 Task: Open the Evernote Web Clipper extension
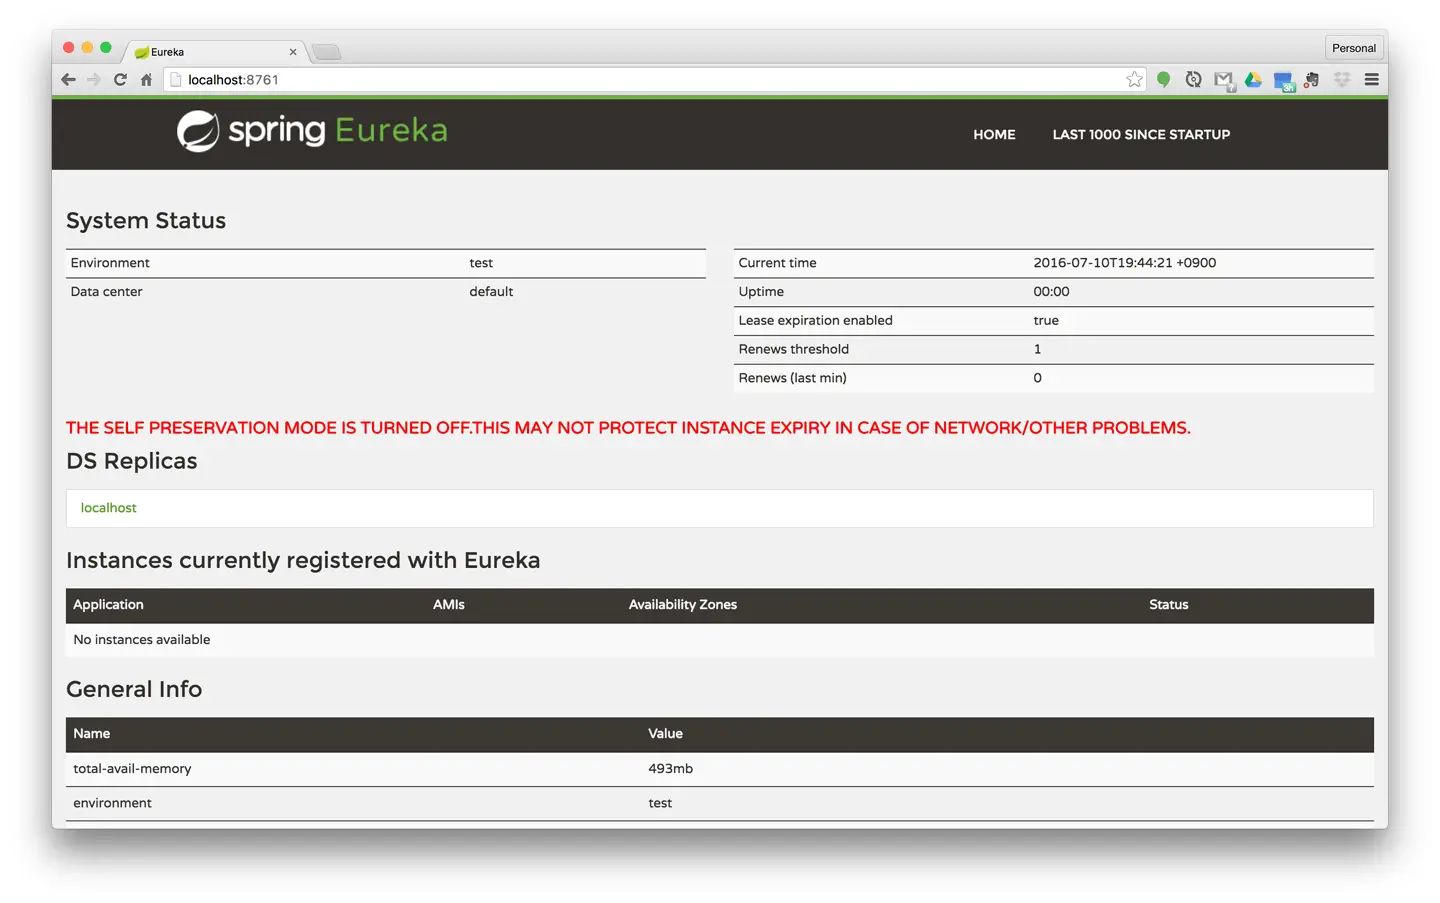(x=1312, y=80)
